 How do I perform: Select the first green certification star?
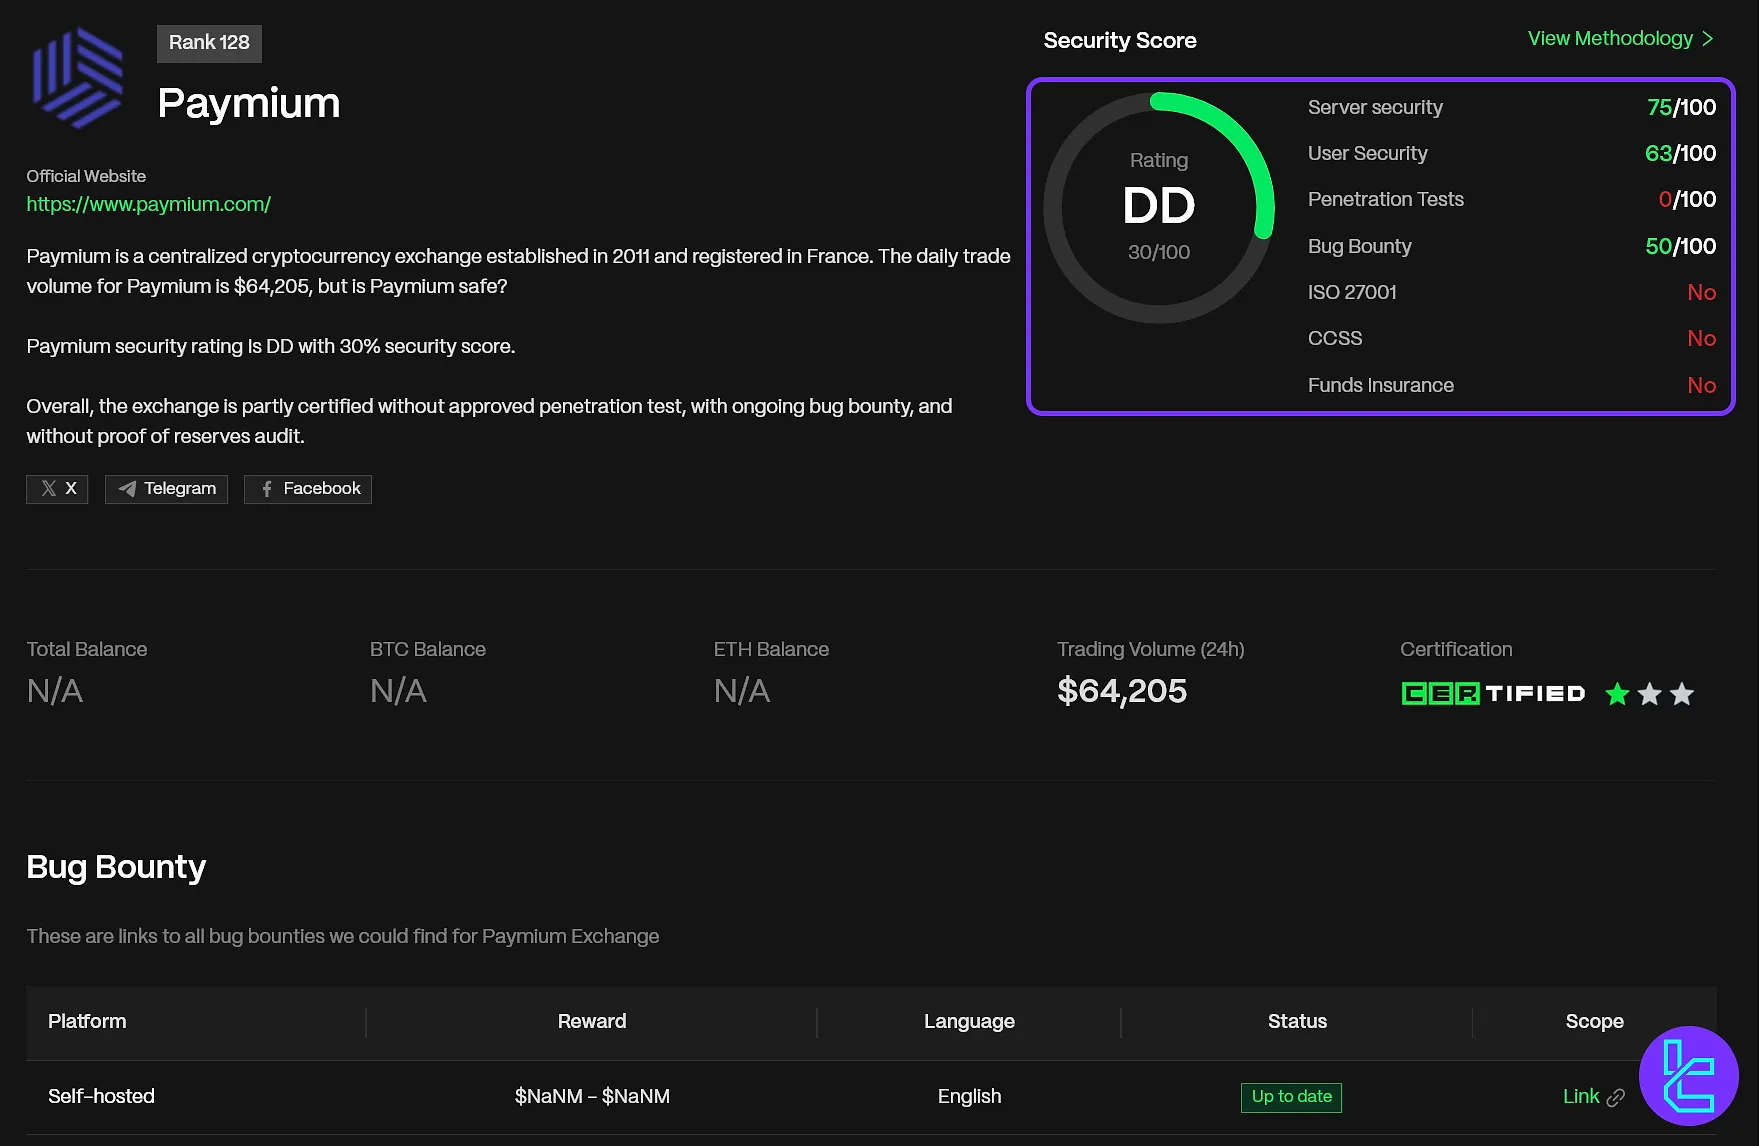(1617, 694)
